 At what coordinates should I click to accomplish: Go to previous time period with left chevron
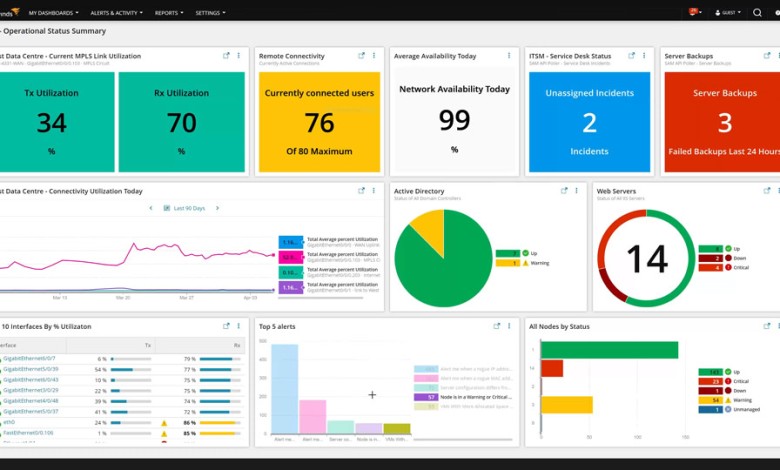click(151, 208)
